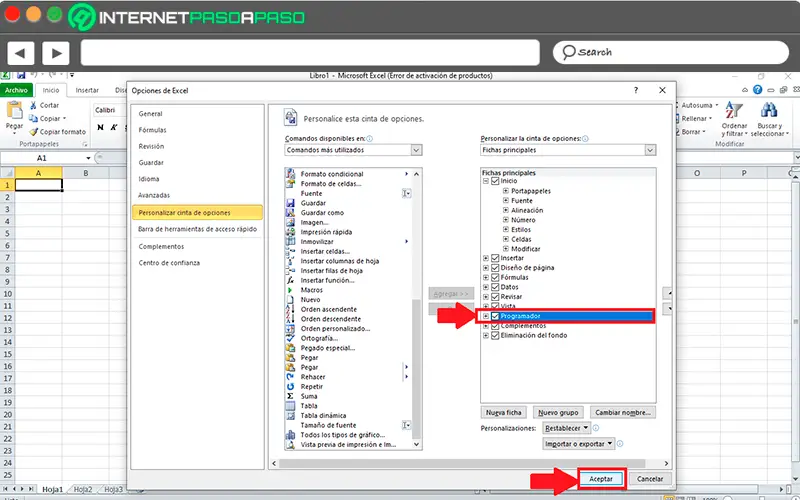Click the Guardar como command icon

pyautogui.click(x=290, y=213)
